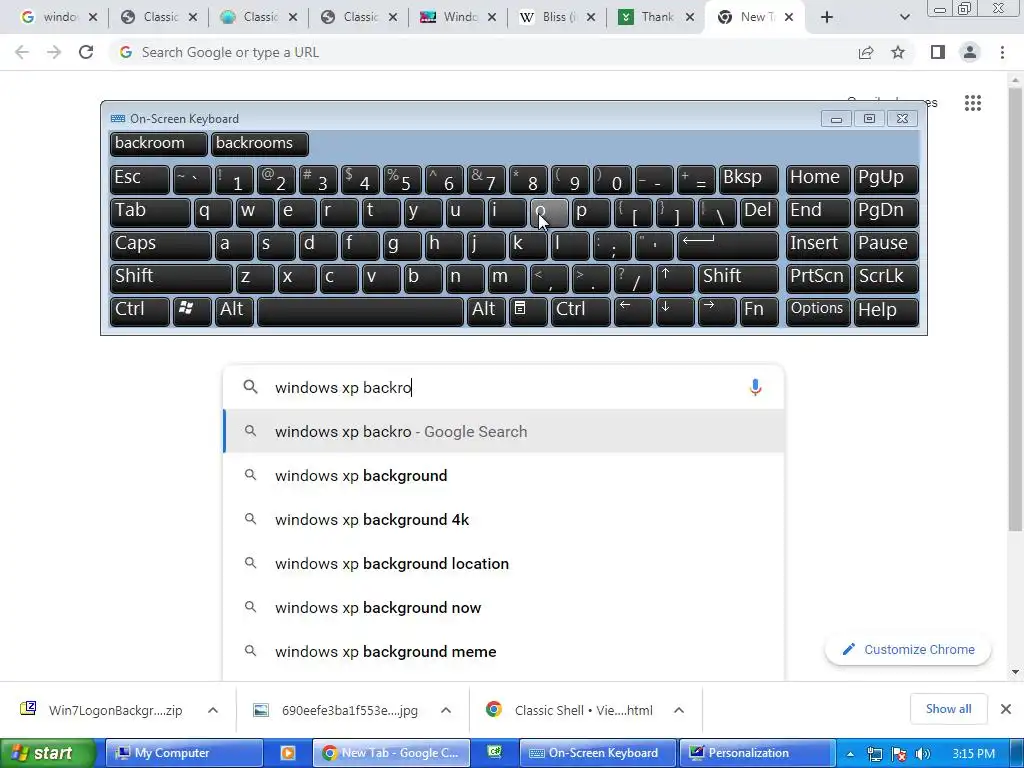Toggle the right Alt key on On-Screen Keyboard
This screenshot has height=768, width=1024.
point(487,311)
